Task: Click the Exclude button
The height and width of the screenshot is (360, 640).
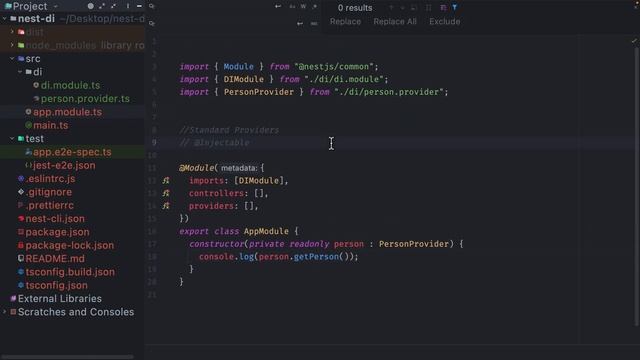Action: click(444, 22)
